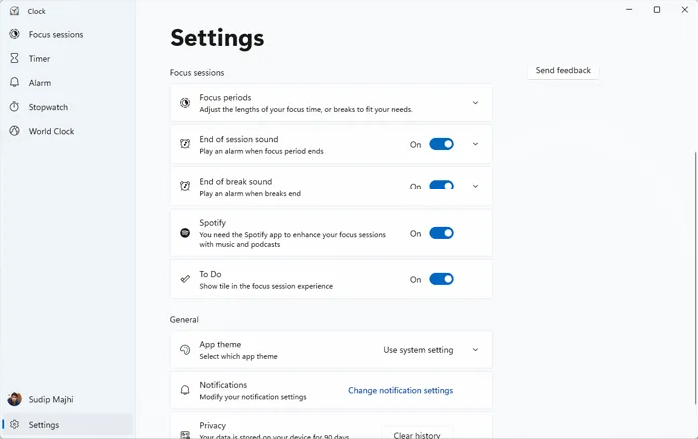Click the Send feedback button
Screen dimensions: 698x439
pyautogui.click(x=563, y=71)
